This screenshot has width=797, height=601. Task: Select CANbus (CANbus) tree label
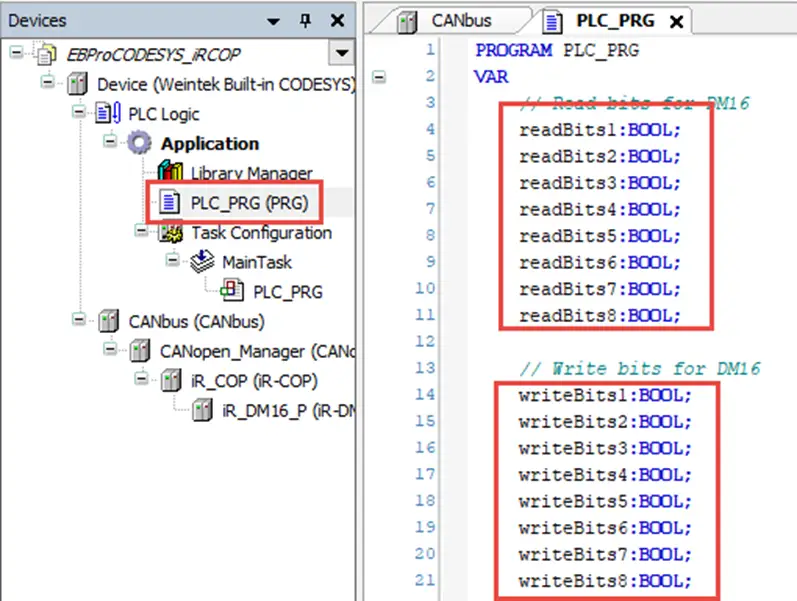click(x=197, y=321)
